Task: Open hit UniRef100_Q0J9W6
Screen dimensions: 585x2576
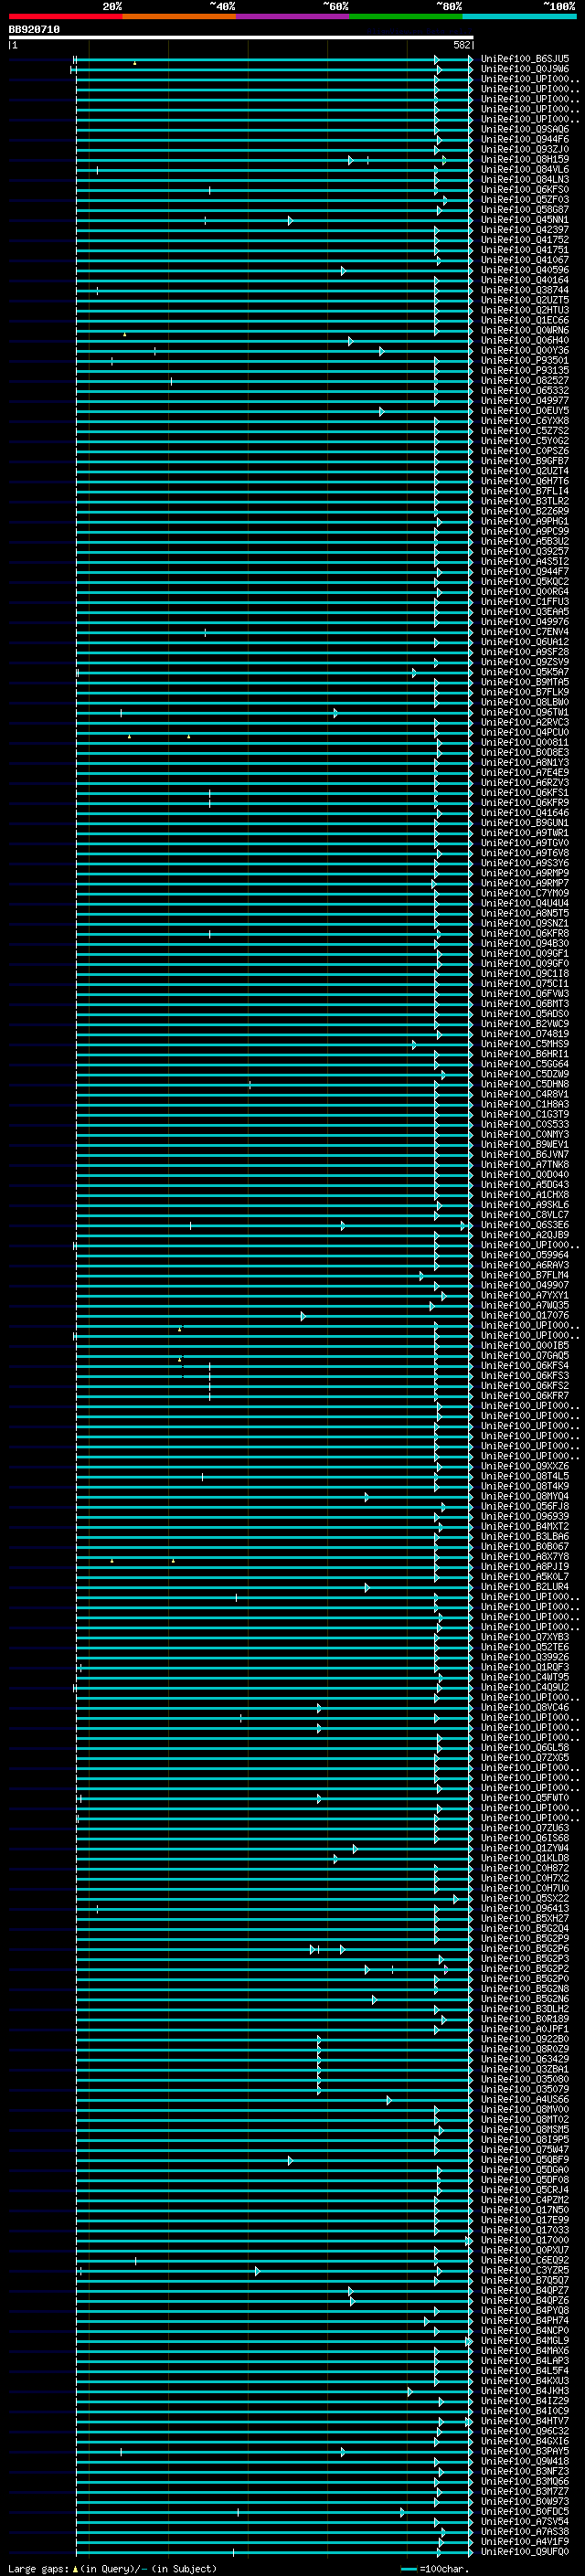Action: coord(525,69)
